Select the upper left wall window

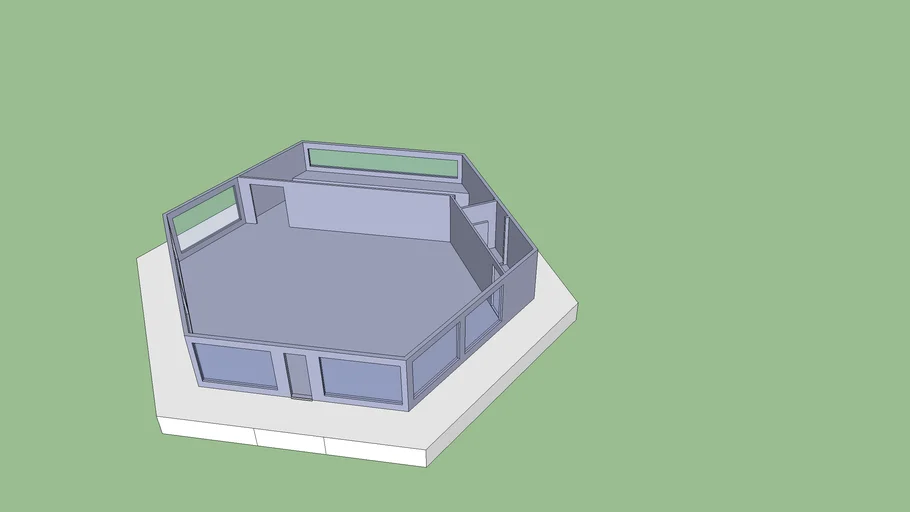tap(208, 217)
